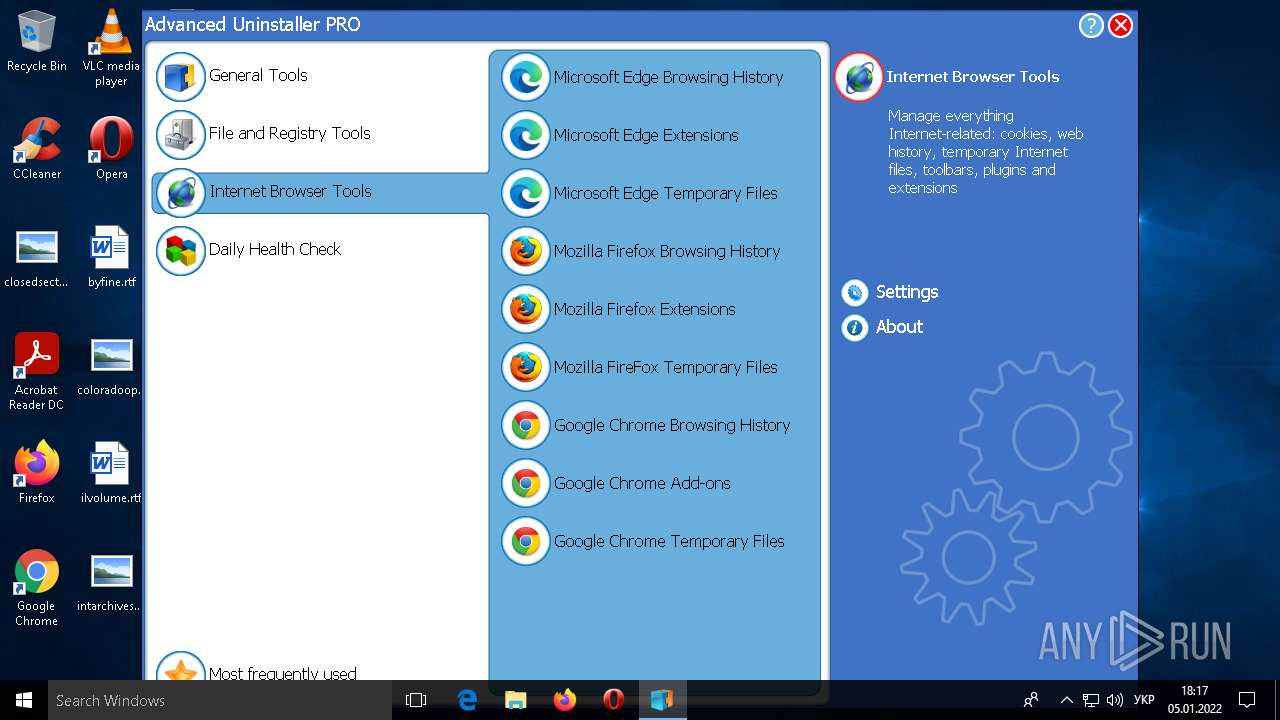Open Opera from the taskbar
This screenshot has height=720, width=1280.
tap(613, 700)
